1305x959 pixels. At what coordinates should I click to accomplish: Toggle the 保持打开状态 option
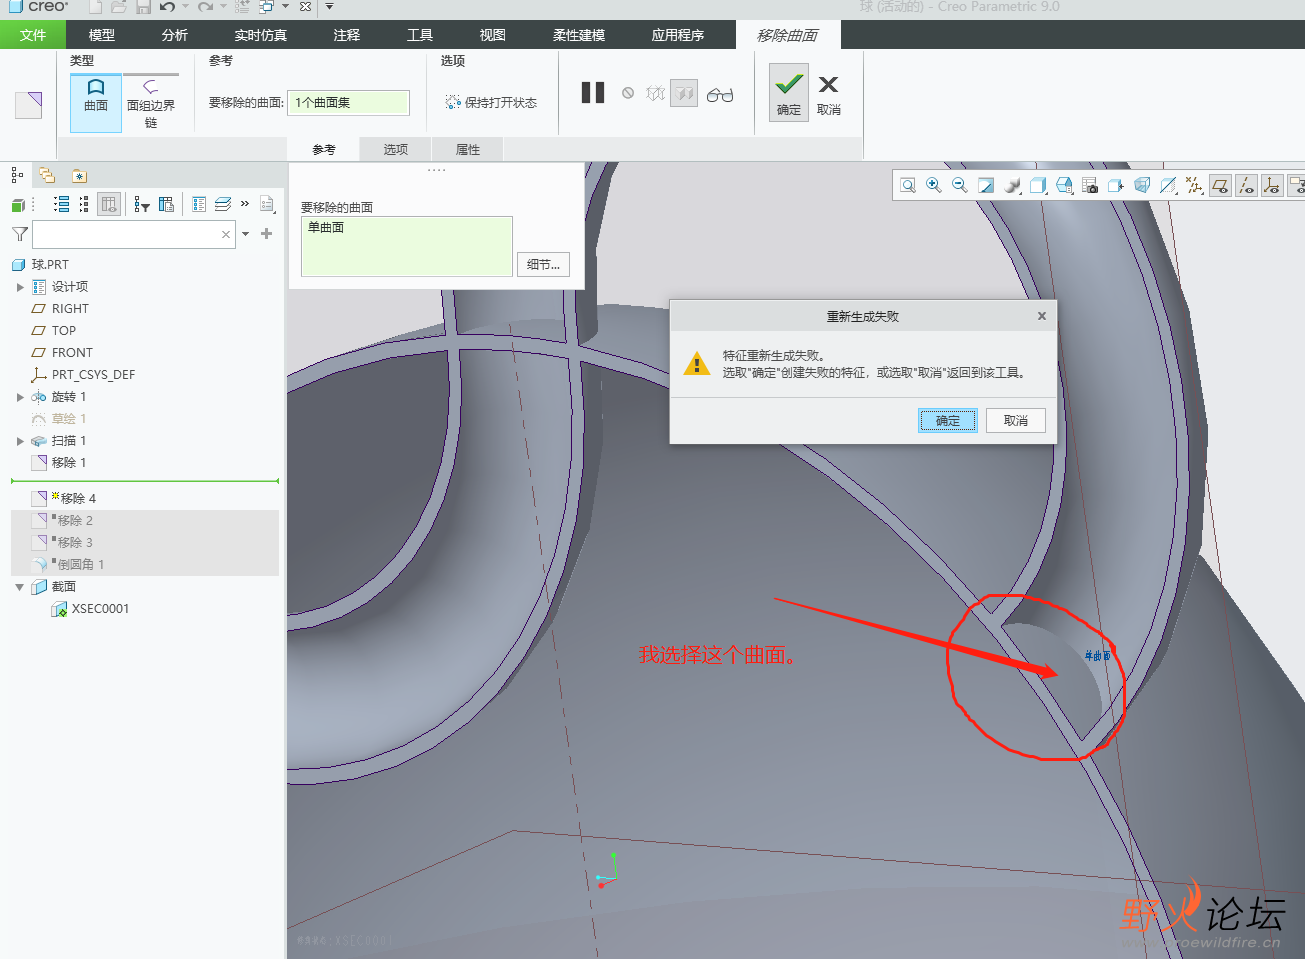(491, 102)
